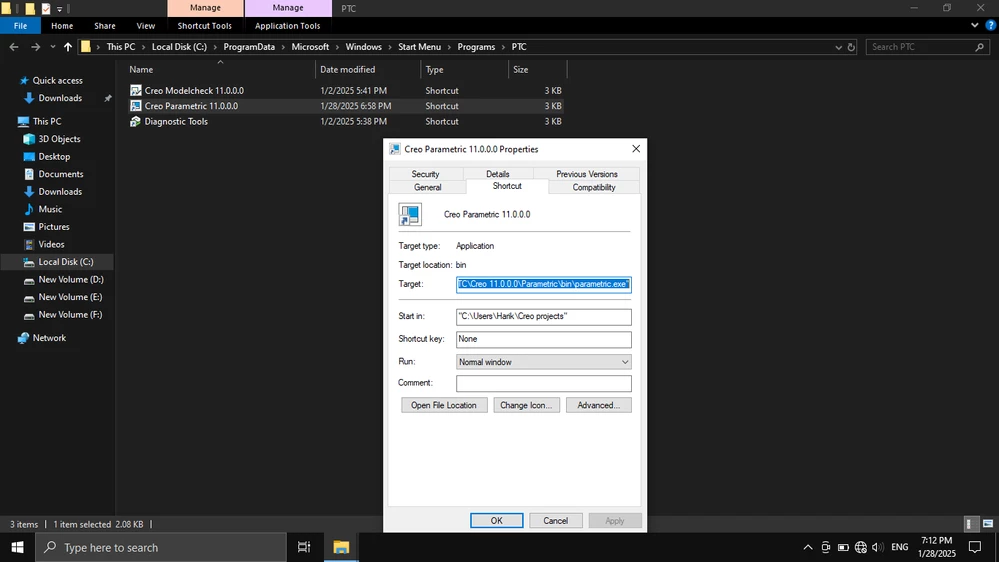Viewport: 999px width, 562px height.
Task: Click the Target path field
Action: pos(543,284)
